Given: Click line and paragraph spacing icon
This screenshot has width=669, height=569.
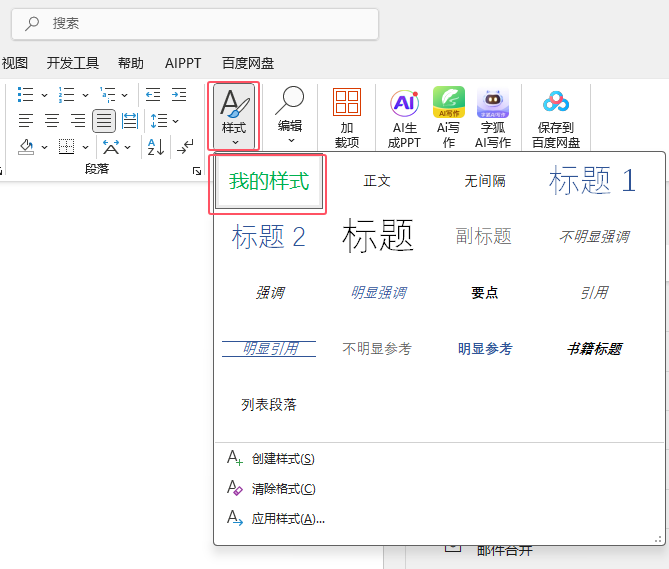Looking at the screenshot, I should pyautogui.click(x=159, y=121).
